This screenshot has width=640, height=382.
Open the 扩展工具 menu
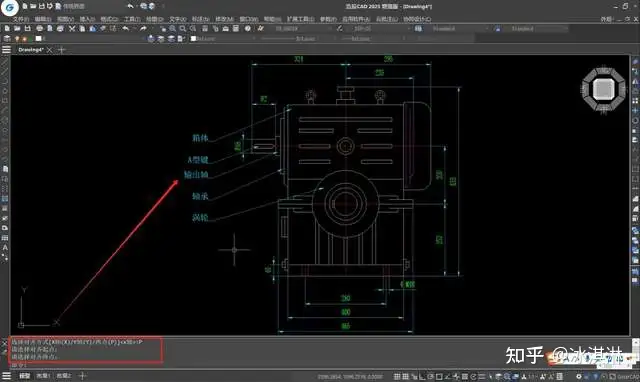[x=301, y=19]
